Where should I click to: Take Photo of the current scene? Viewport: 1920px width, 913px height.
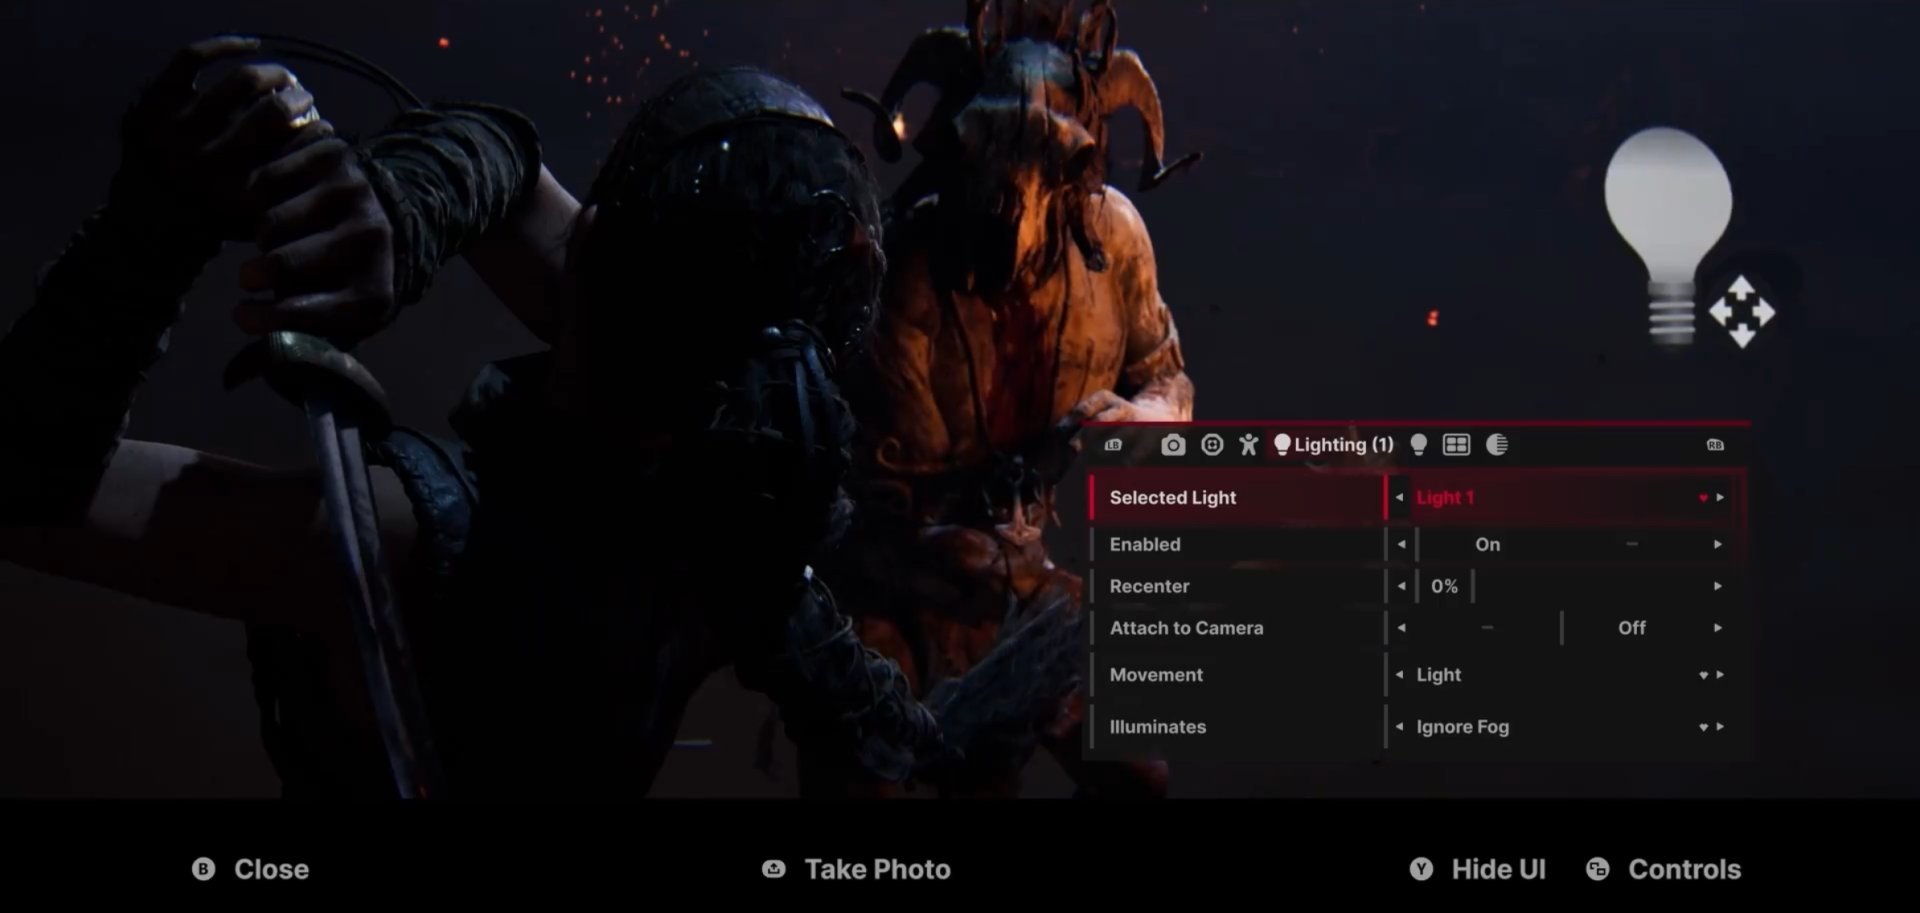point(877,869)
